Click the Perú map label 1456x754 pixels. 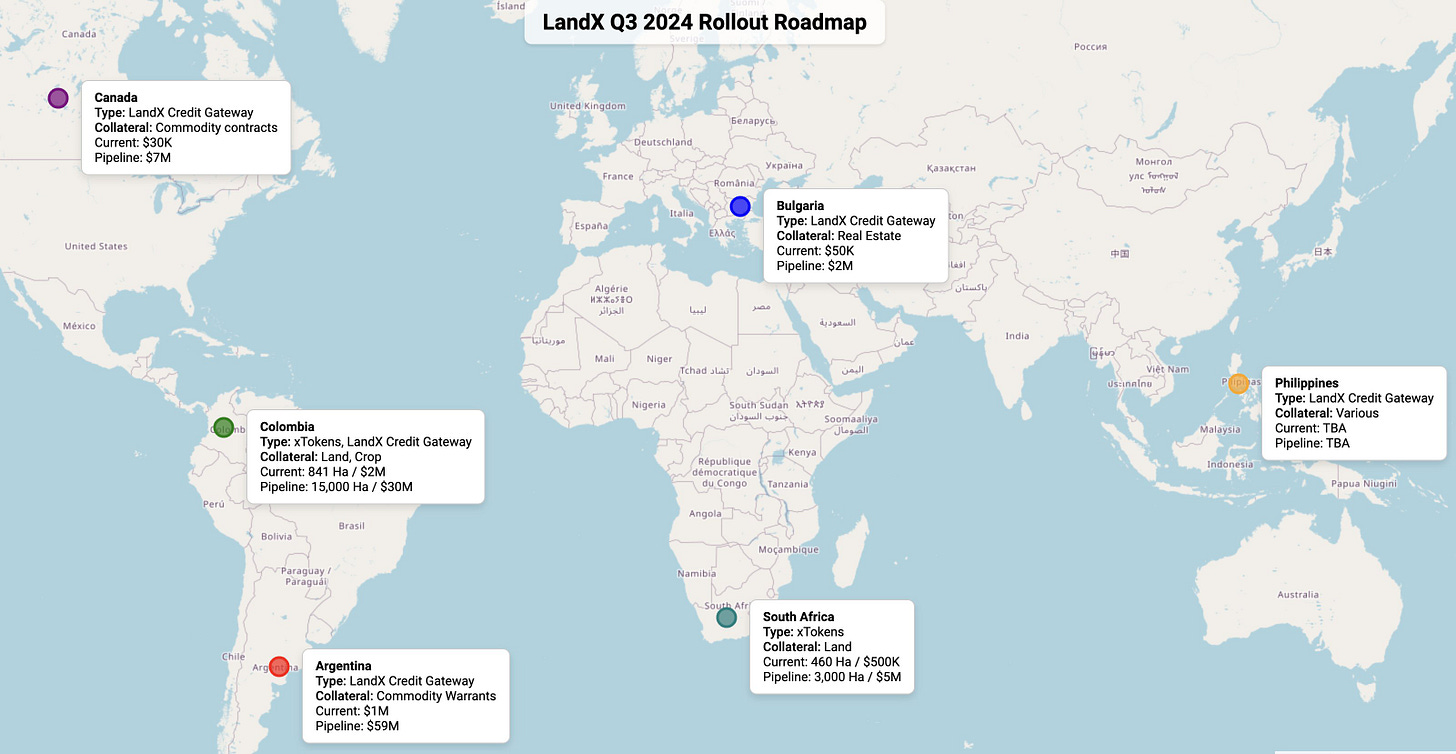point(214,505)
